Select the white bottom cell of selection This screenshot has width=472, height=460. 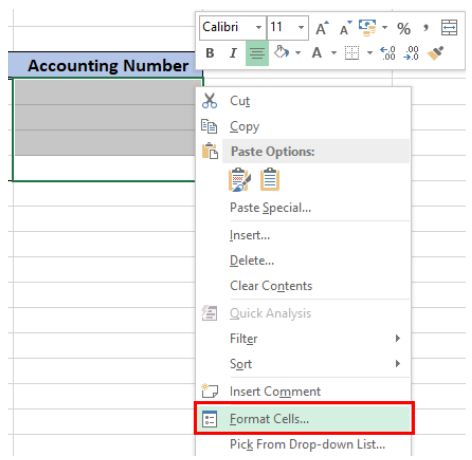coord(104,168)
